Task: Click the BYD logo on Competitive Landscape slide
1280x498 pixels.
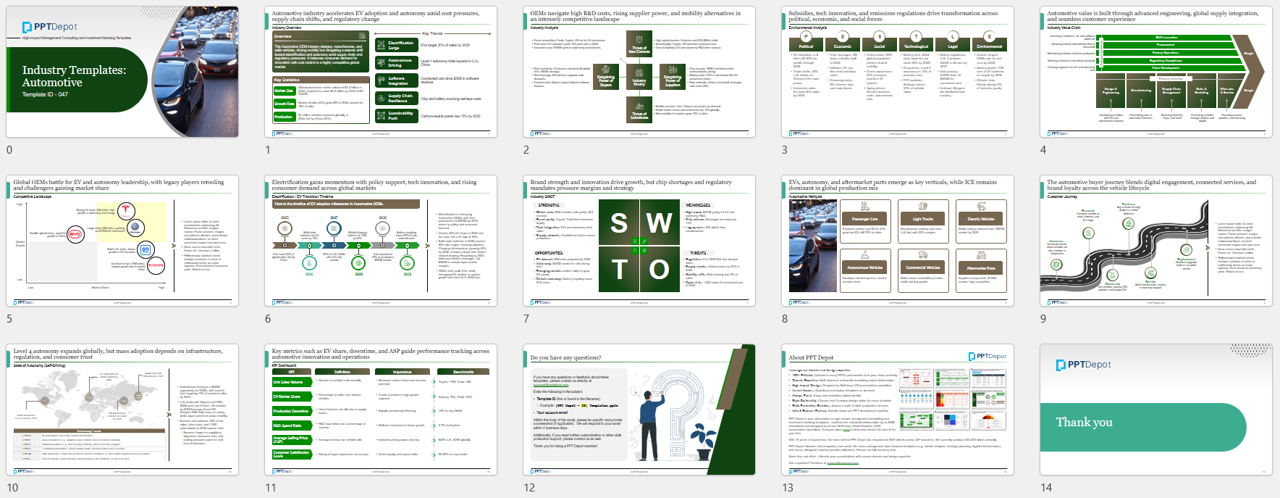Action: (x=75, y=236)
